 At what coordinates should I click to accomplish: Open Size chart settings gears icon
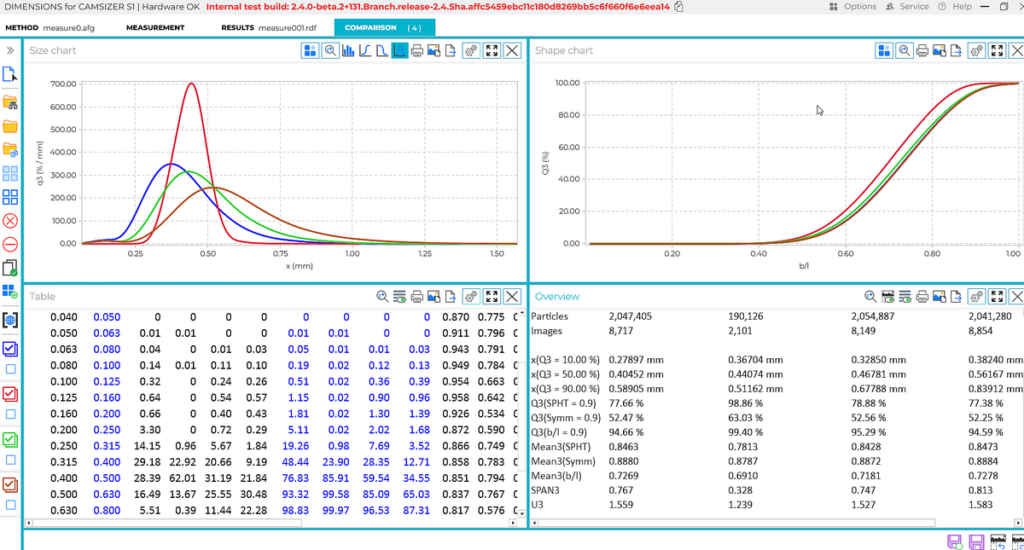tap(471, 50)
